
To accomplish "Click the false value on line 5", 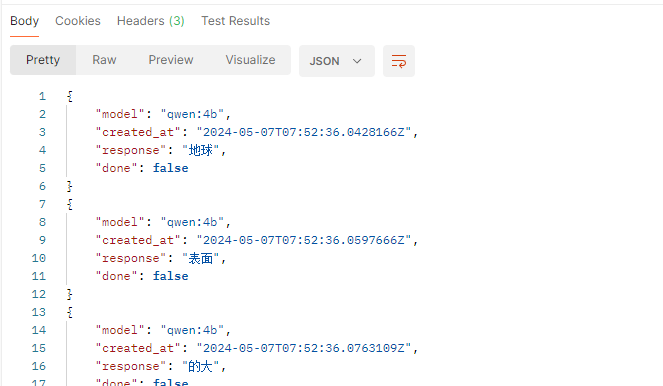I will pyautogui.click(x=170, y=168).
